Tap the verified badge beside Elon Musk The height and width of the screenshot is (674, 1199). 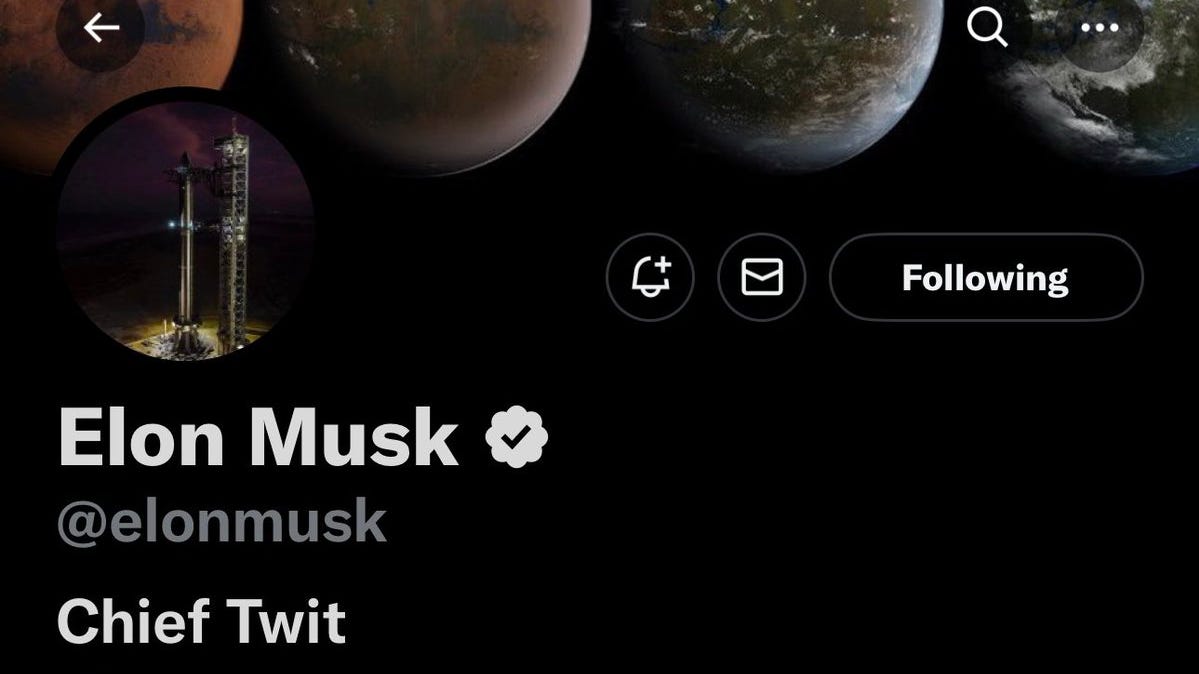[516, 437]
